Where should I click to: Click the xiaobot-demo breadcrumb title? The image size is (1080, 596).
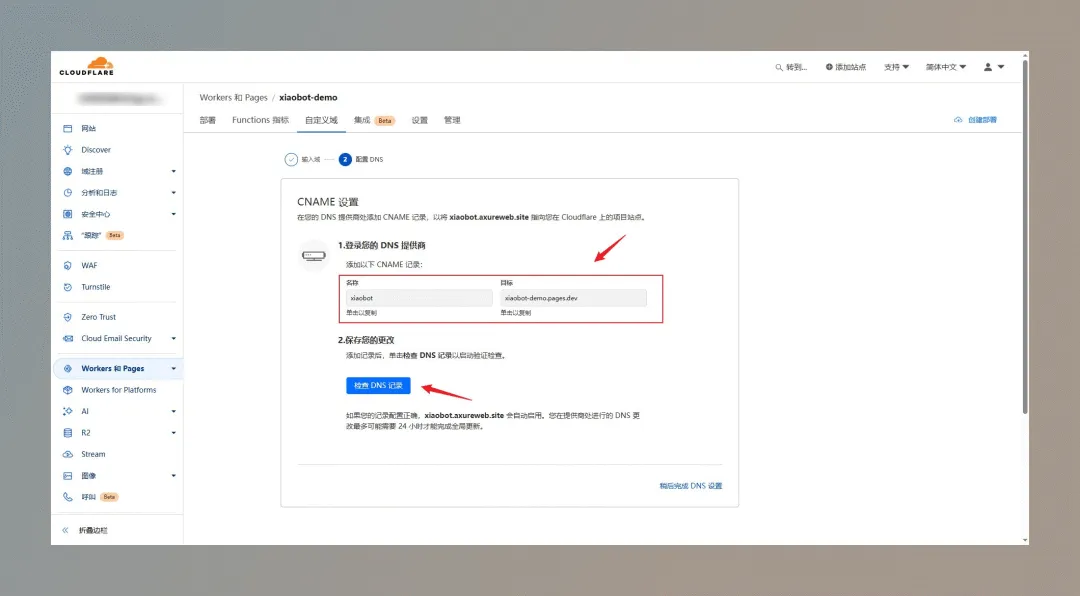(308, 97)
